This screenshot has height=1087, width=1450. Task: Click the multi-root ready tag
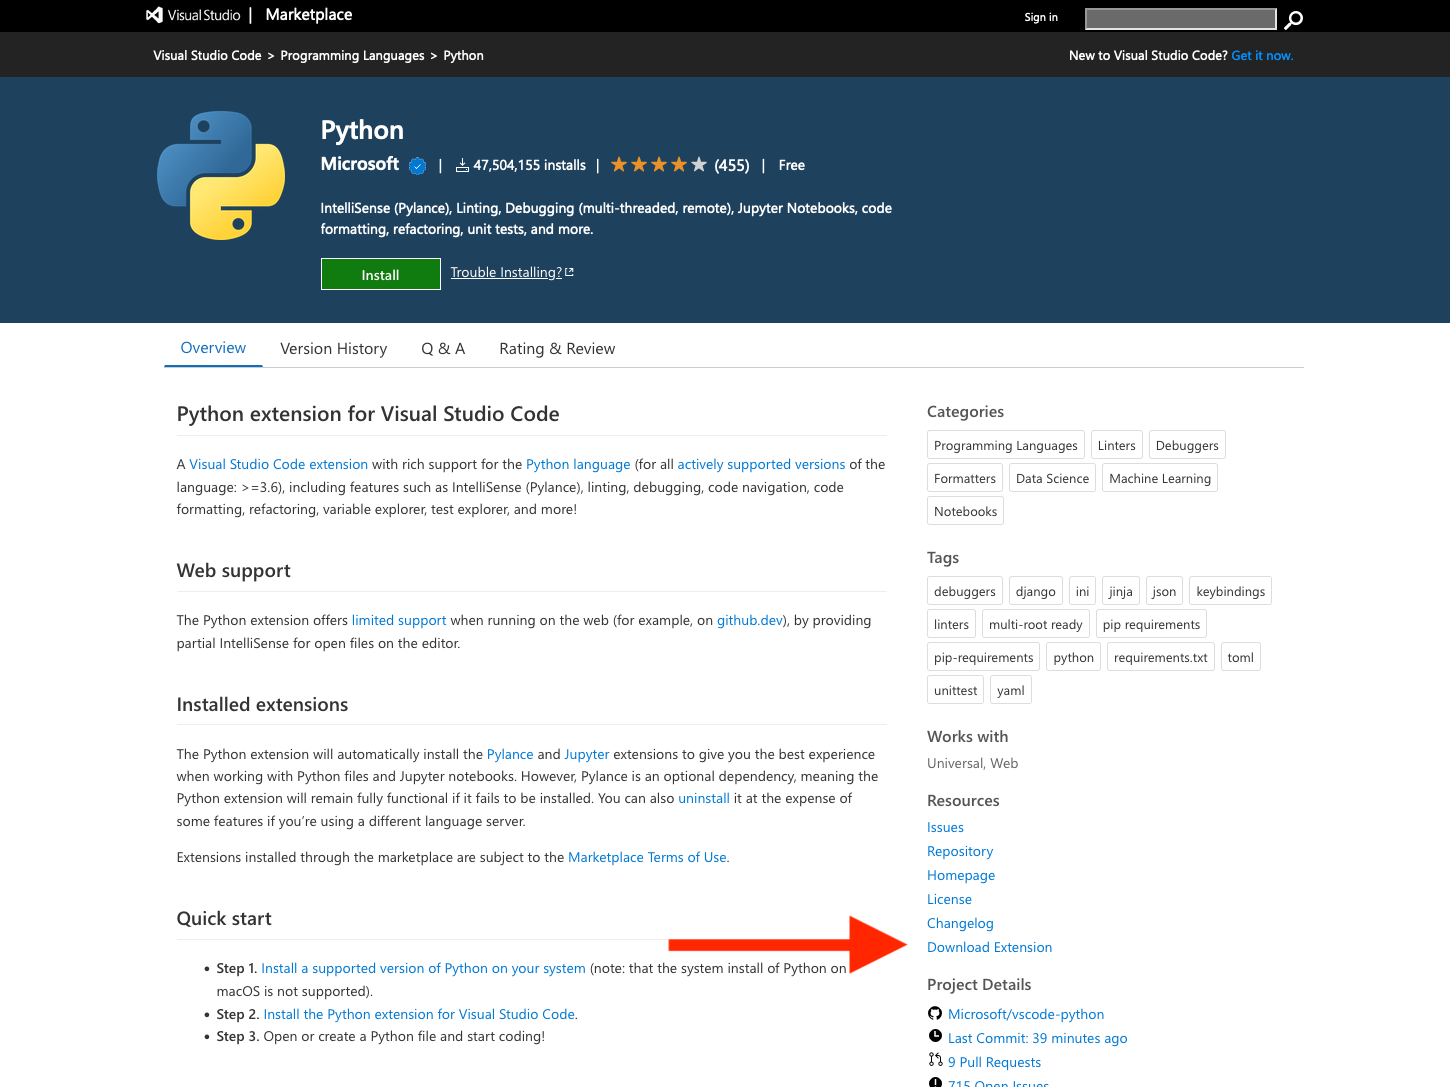pyautogui.click(x=1036, y=624)
